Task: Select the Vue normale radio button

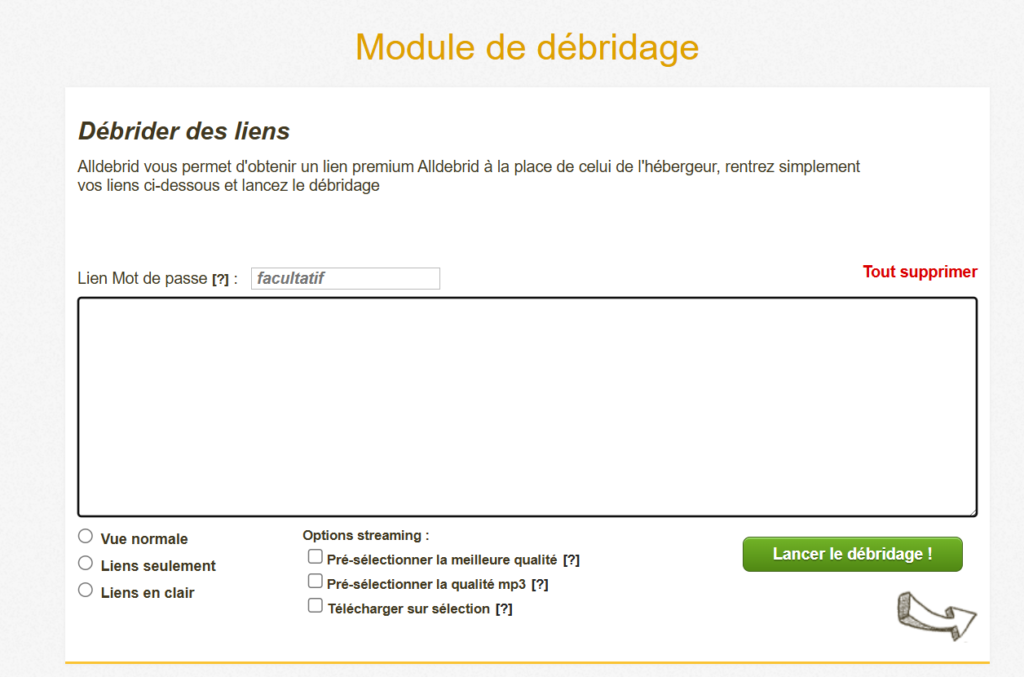Action: tap(86, 537)
